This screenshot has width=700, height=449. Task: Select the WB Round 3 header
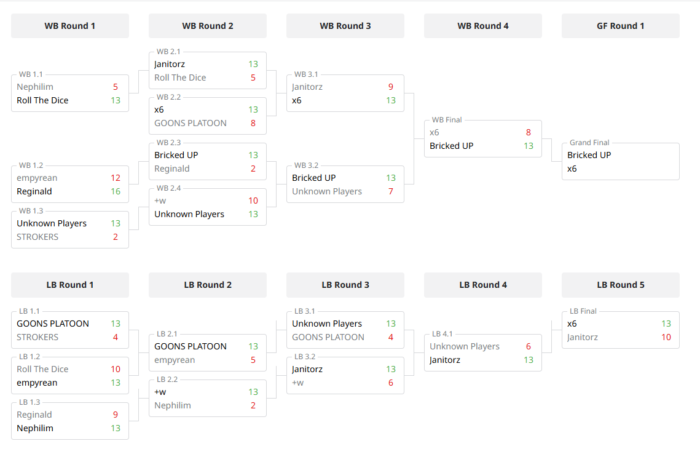pos(345,26)
